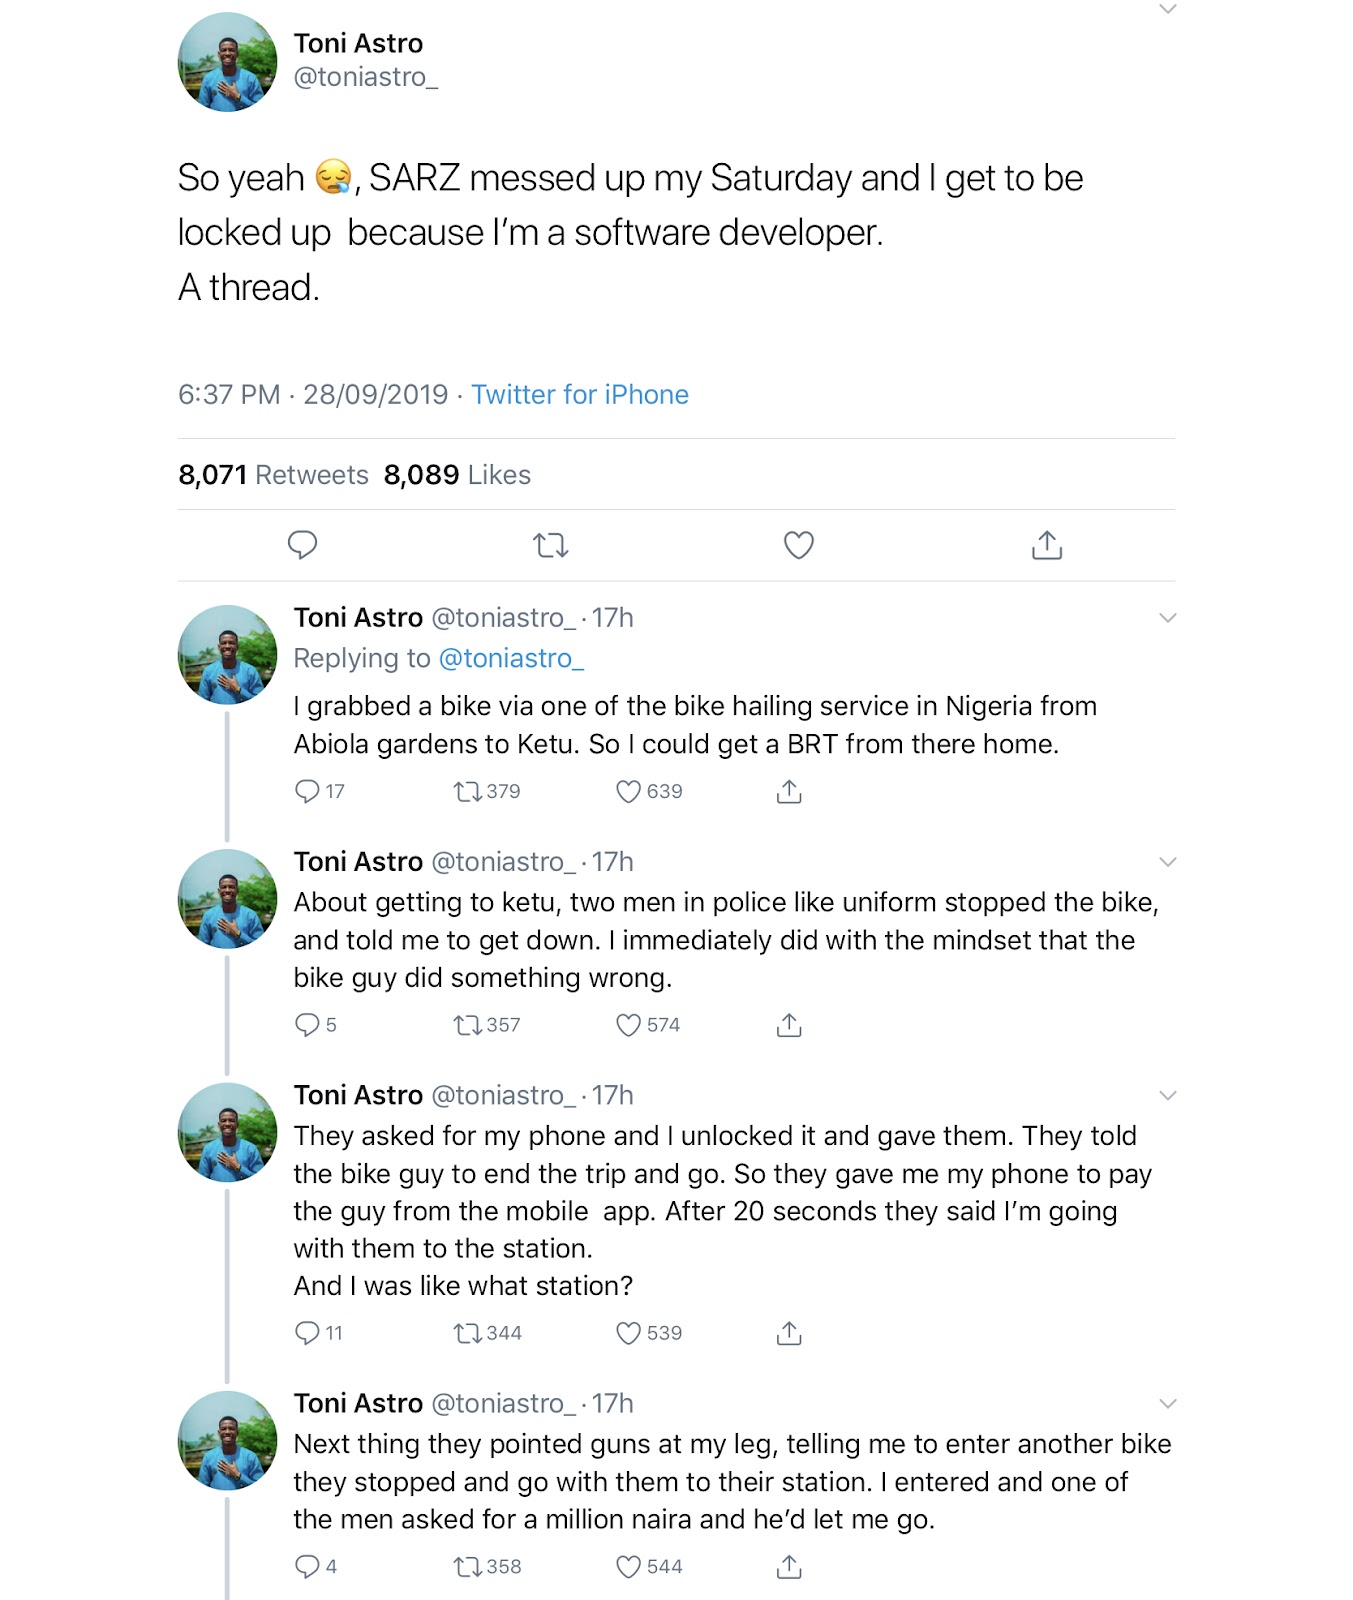Expand options chevron on Abiola gardens tweet
This screenshot has height=1600, width=1353.
point(1167,618)
